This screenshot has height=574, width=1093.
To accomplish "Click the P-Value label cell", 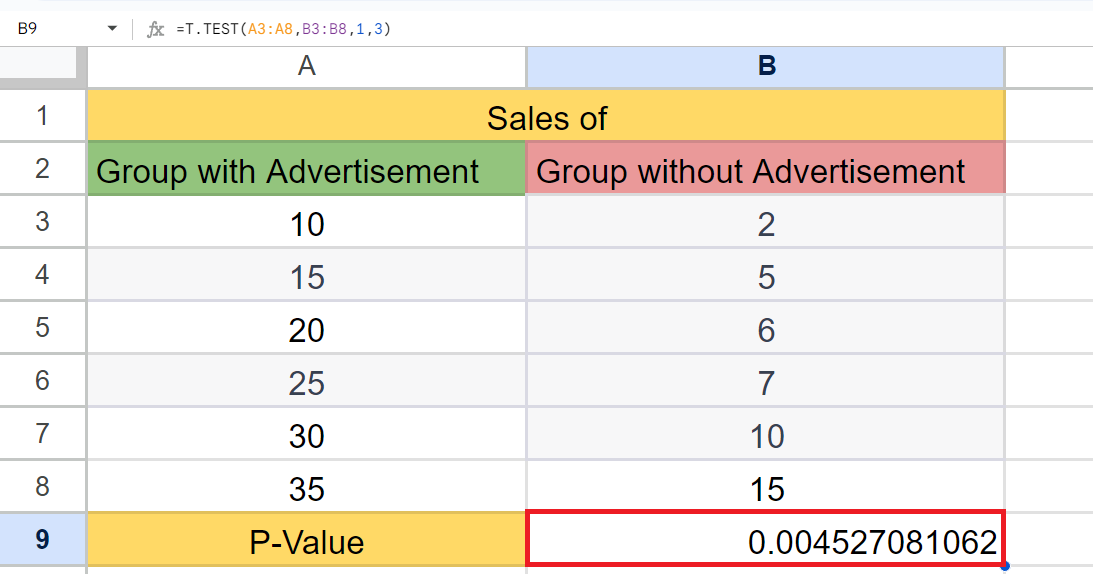I will tap(307, 539).
